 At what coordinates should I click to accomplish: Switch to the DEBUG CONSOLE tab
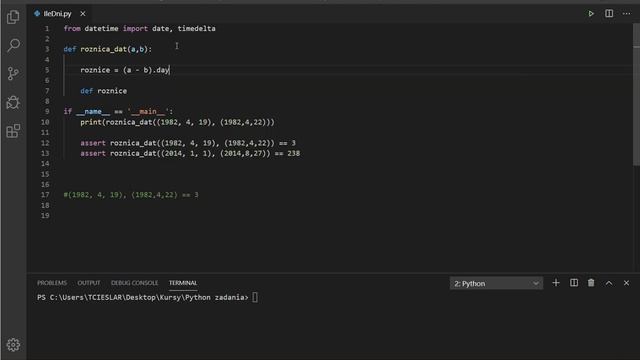click(x=134, y=283)
